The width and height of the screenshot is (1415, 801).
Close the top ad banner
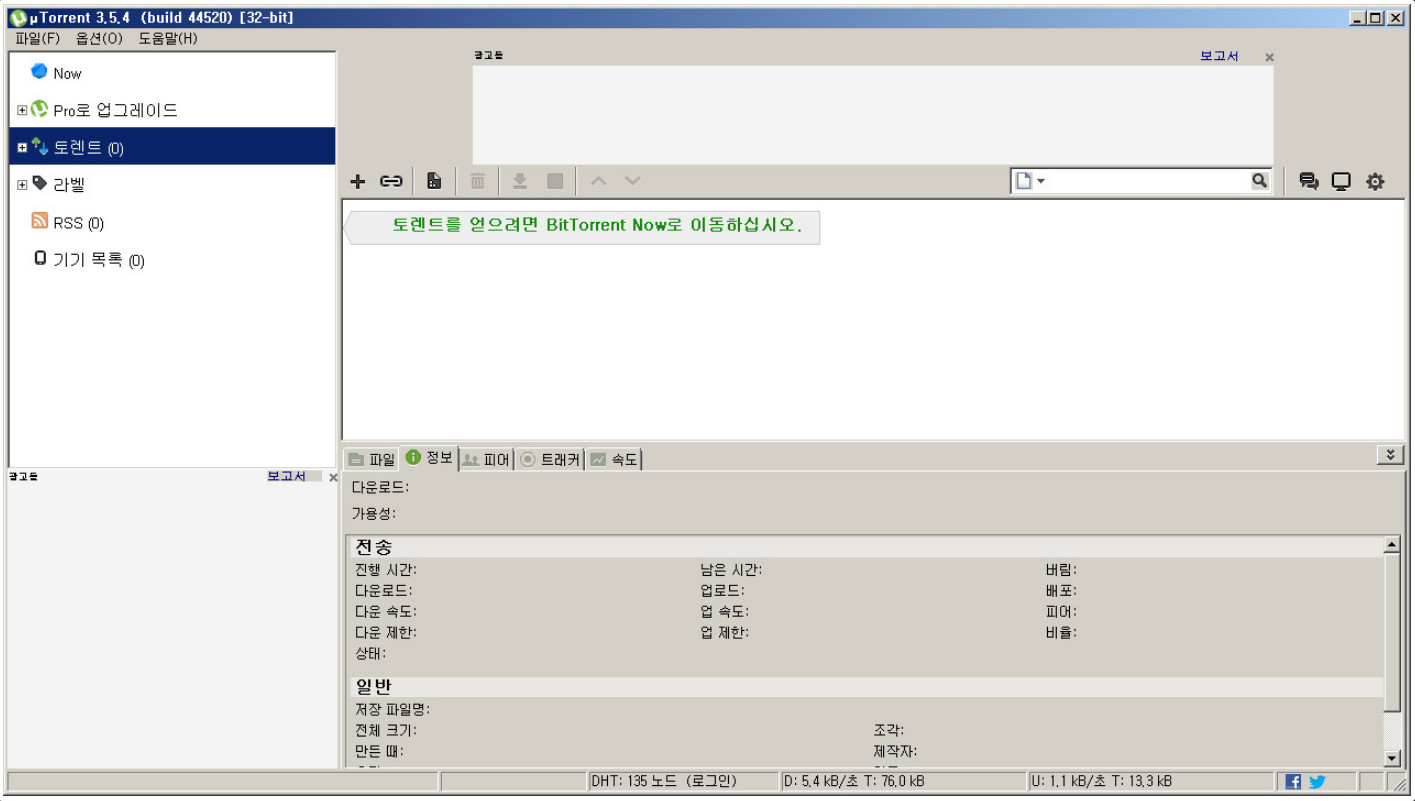point(1269,57)
